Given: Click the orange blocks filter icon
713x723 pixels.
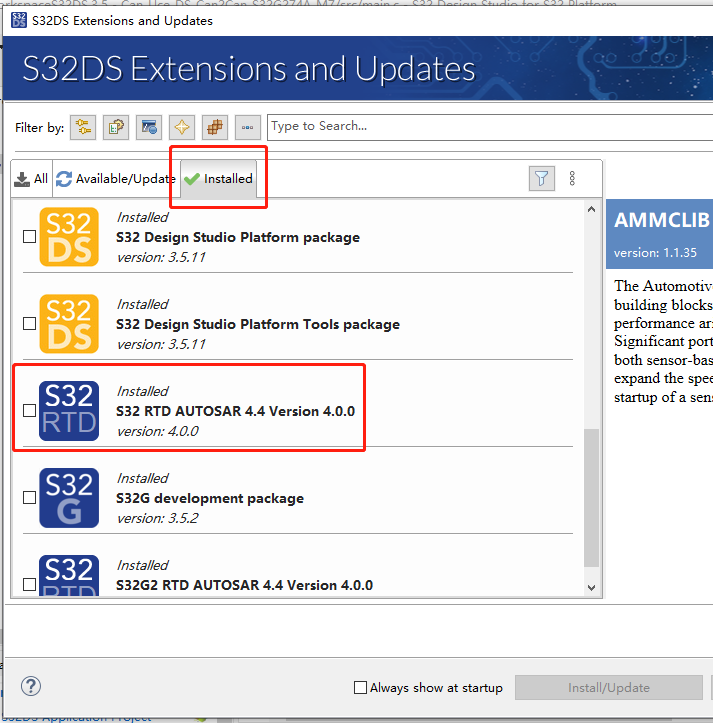Looking at the screenshot, I should [215, 127].
